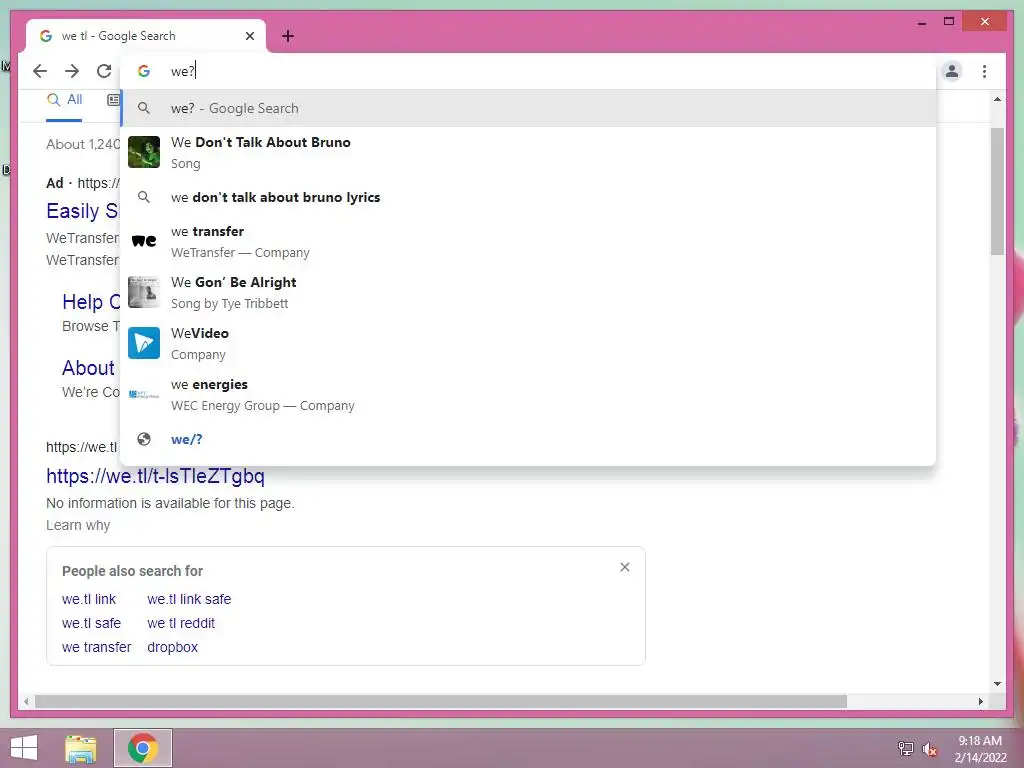Screen dimensions: 1024x768
Task: Minimize the Chrome window
Action: [x=921, y=22]
